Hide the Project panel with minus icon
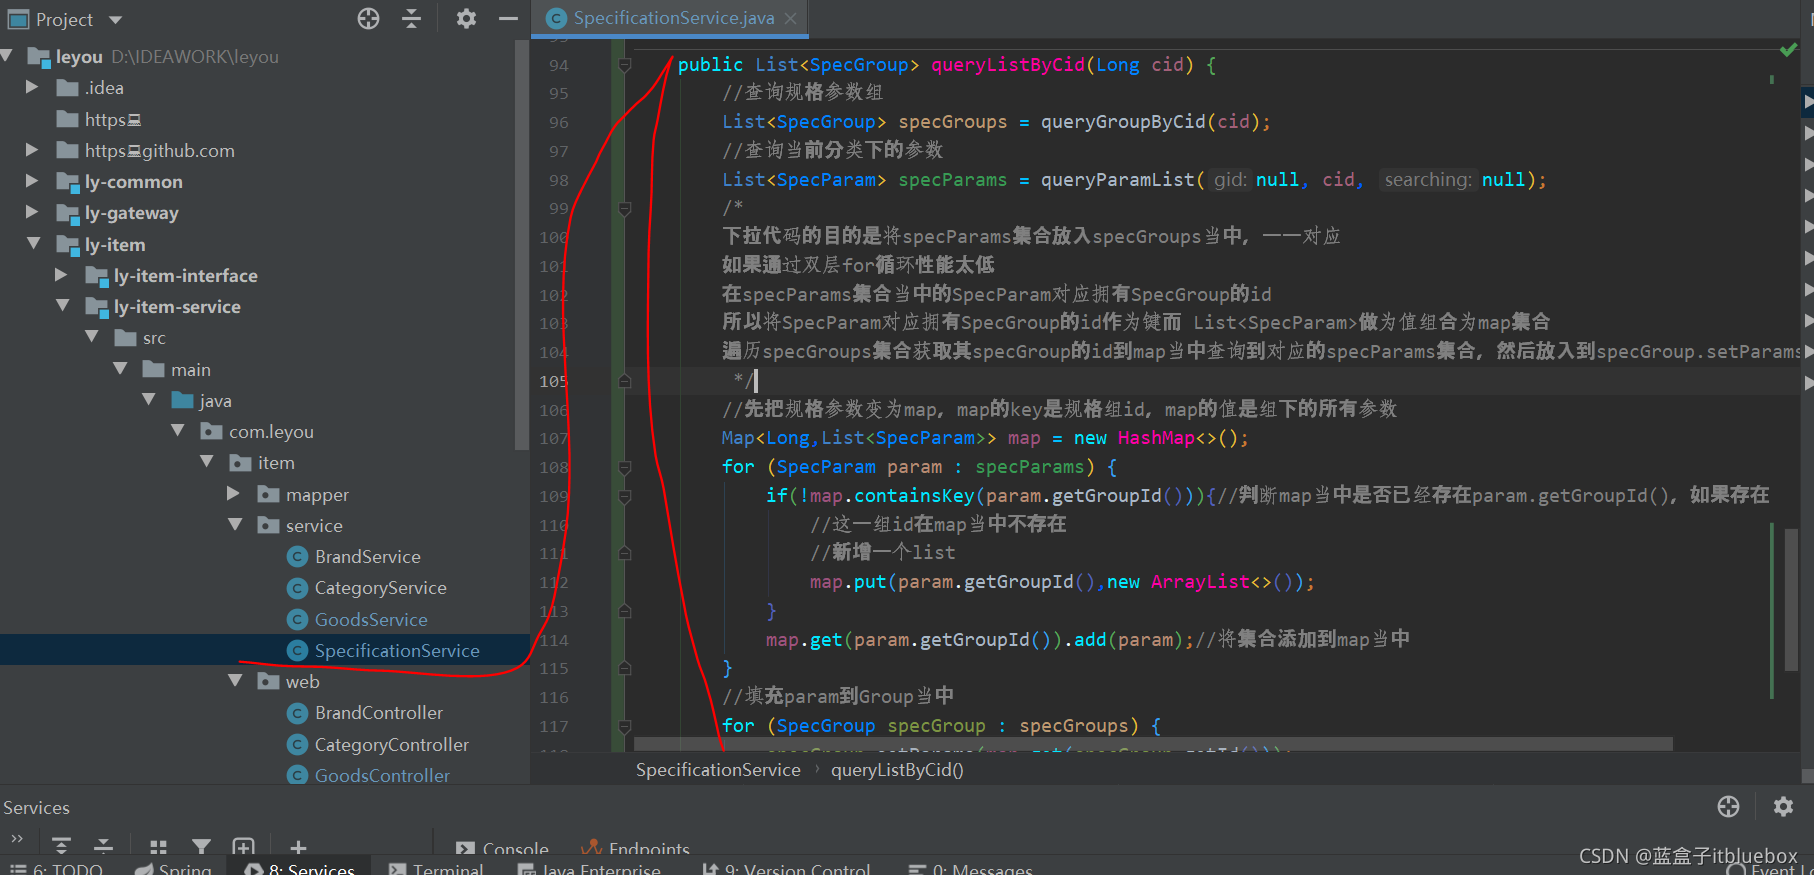The height and width of the screenshot is (875, 1814). point(508,19)
